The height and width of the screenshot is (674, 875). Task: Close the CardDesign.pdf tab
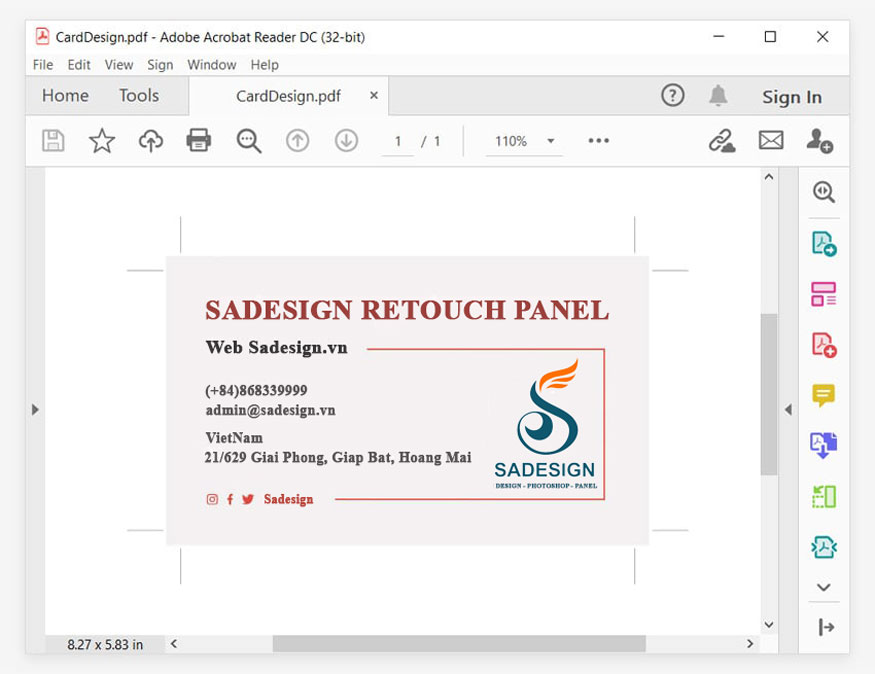374,95
